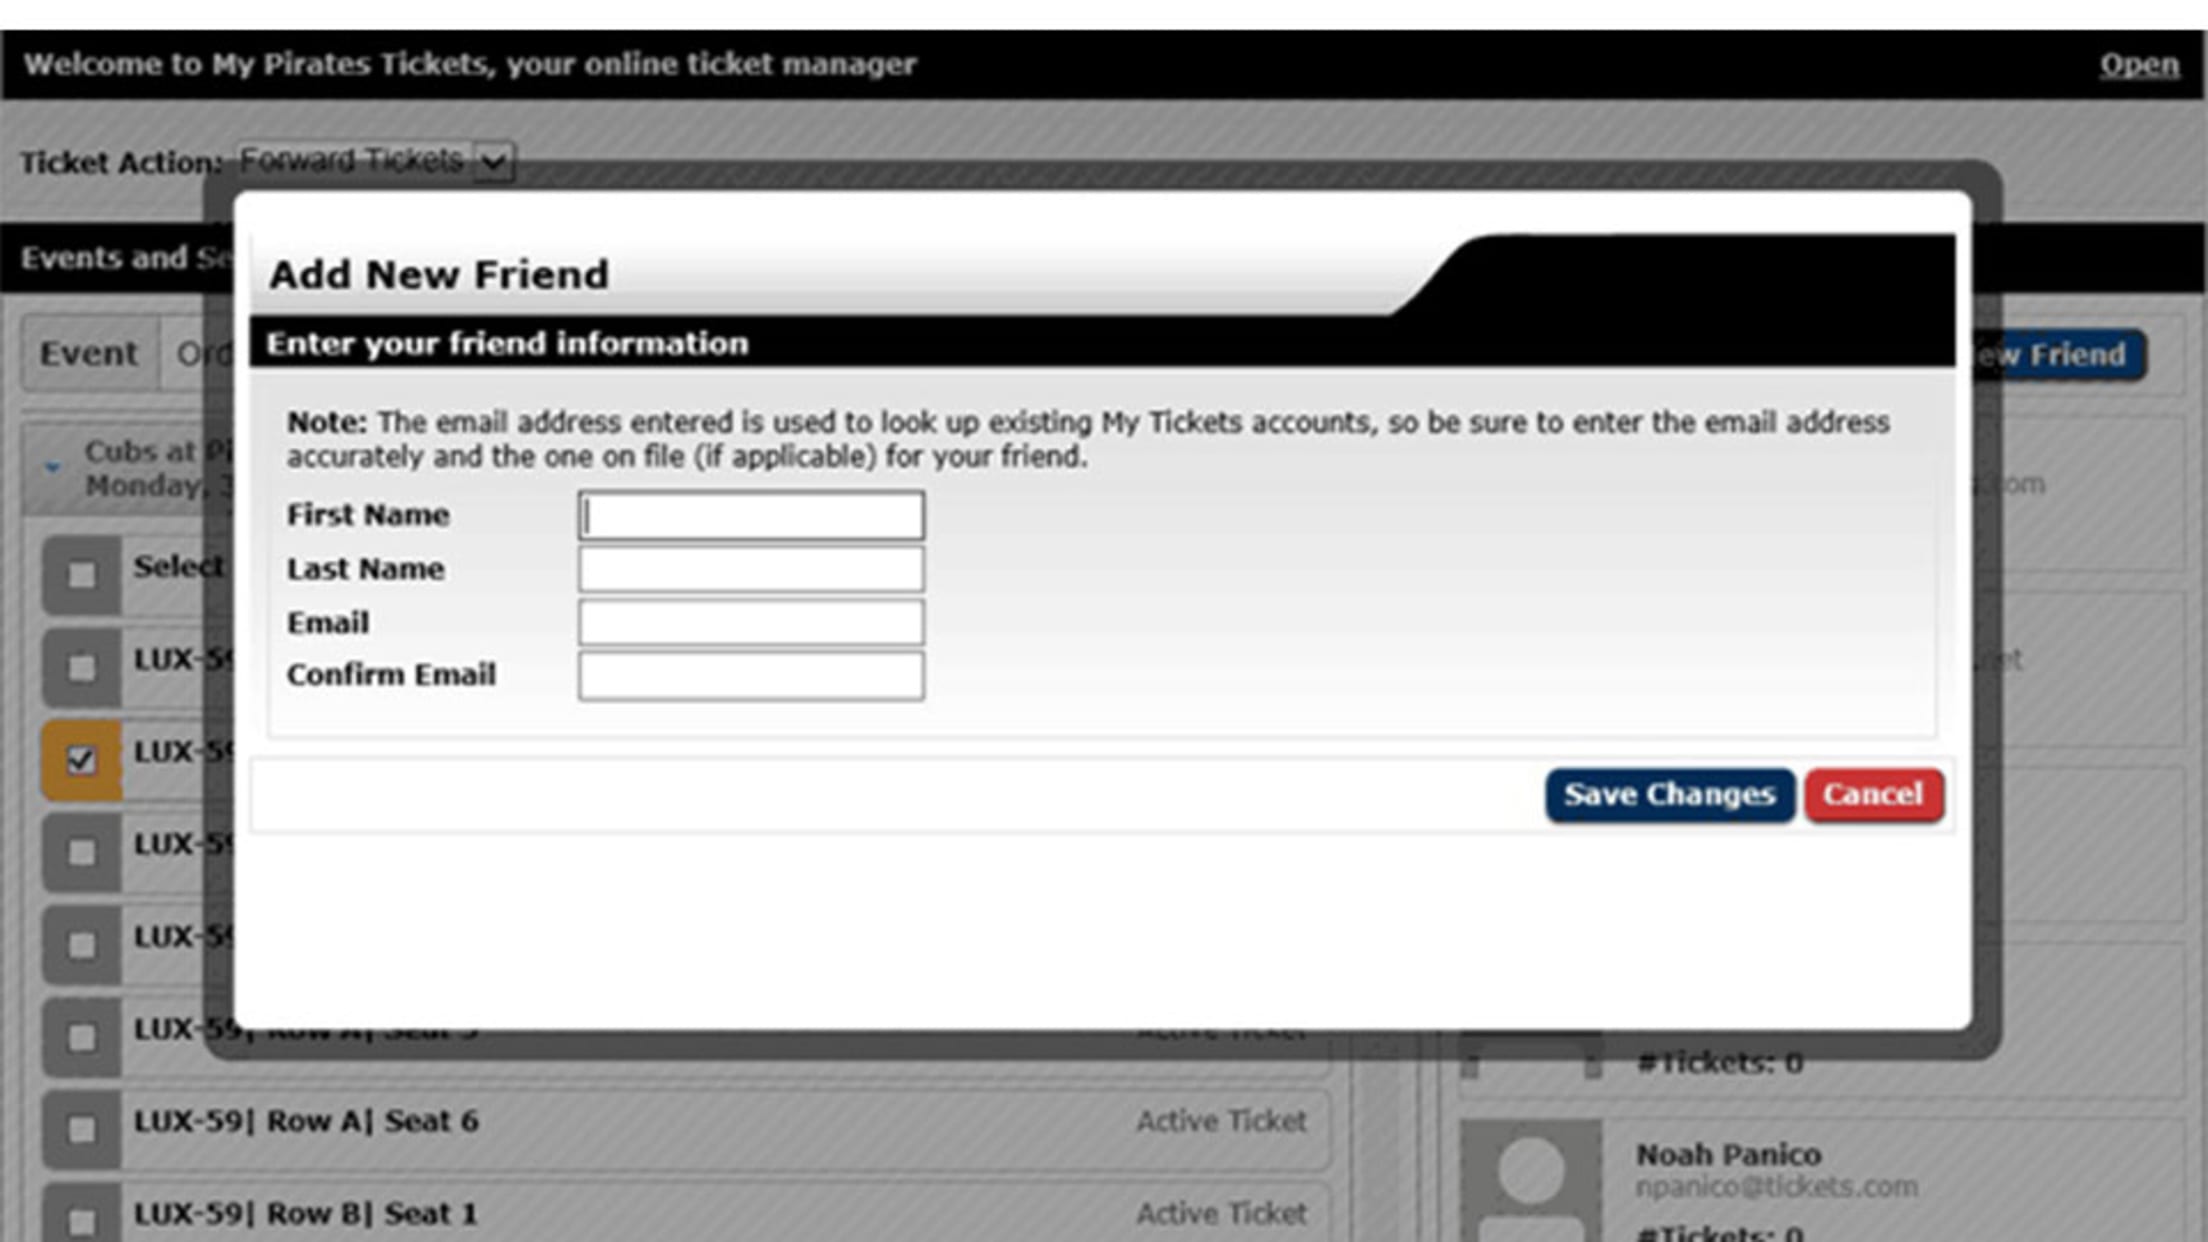Select the Event tab

(x=88, y=354)
